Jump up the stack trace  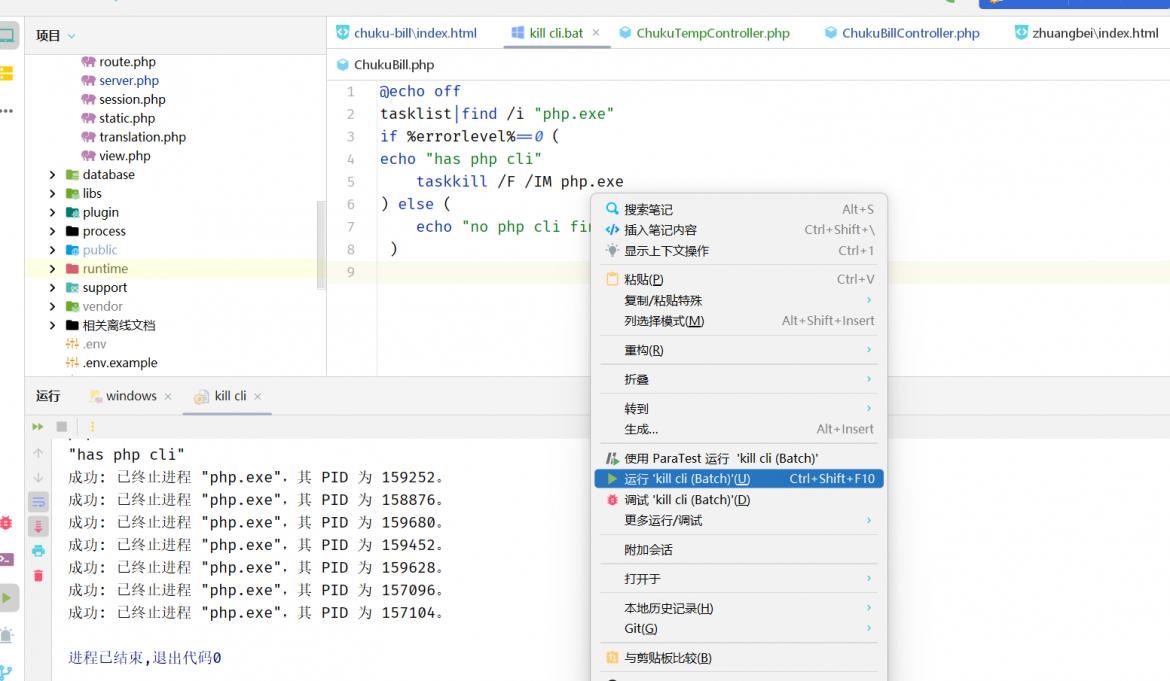pos(39,454)
